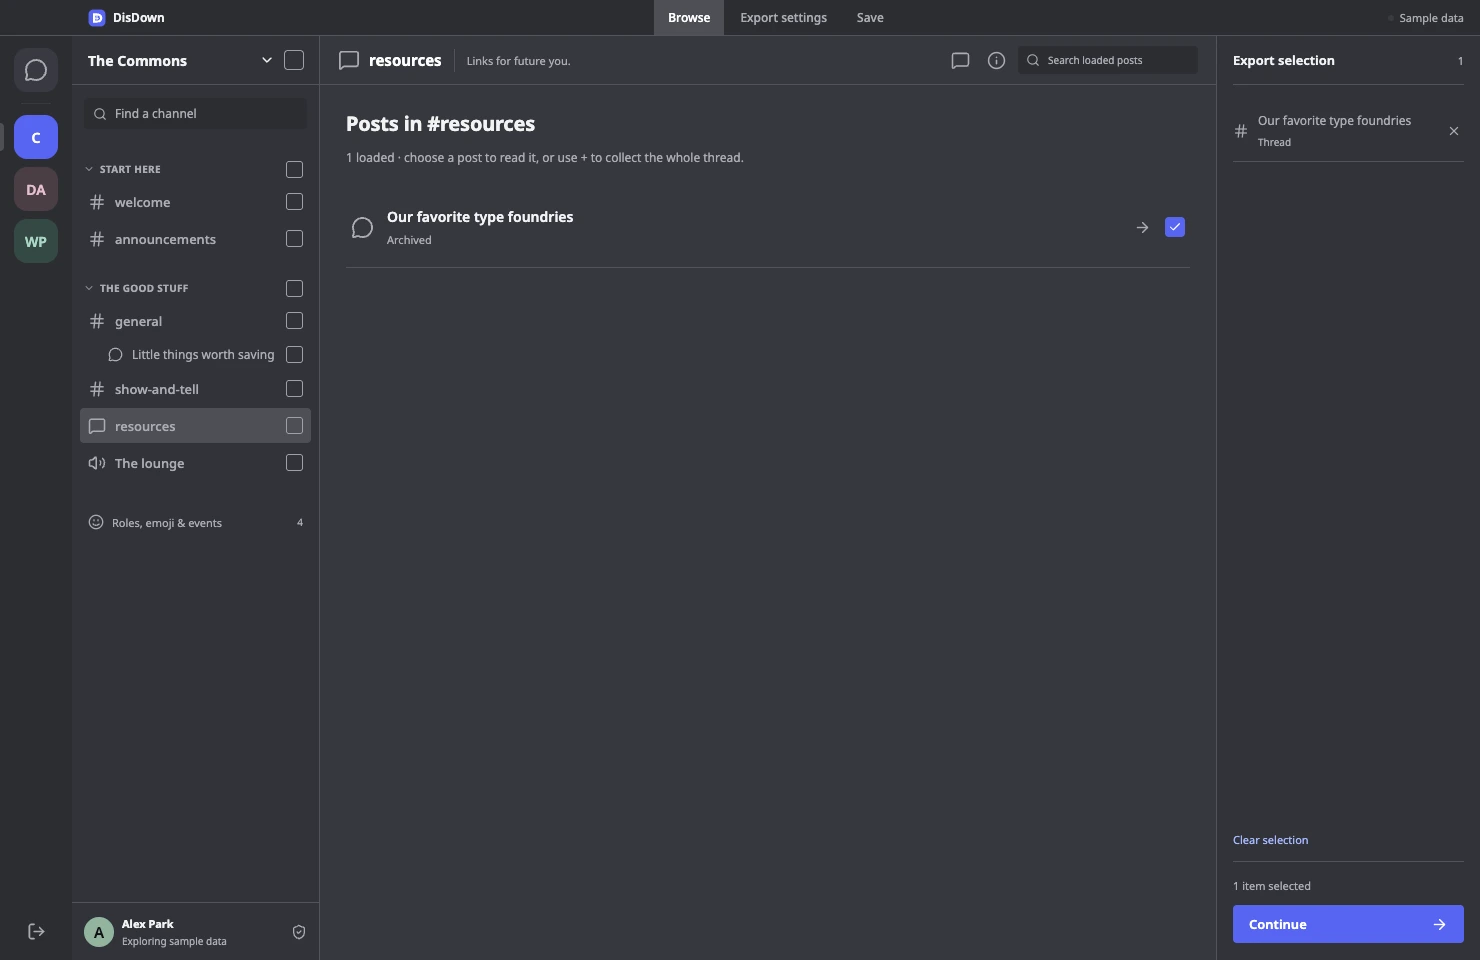Click the shield icon beside Alex Park
The image size is (1480, 960).
point(298,932)
